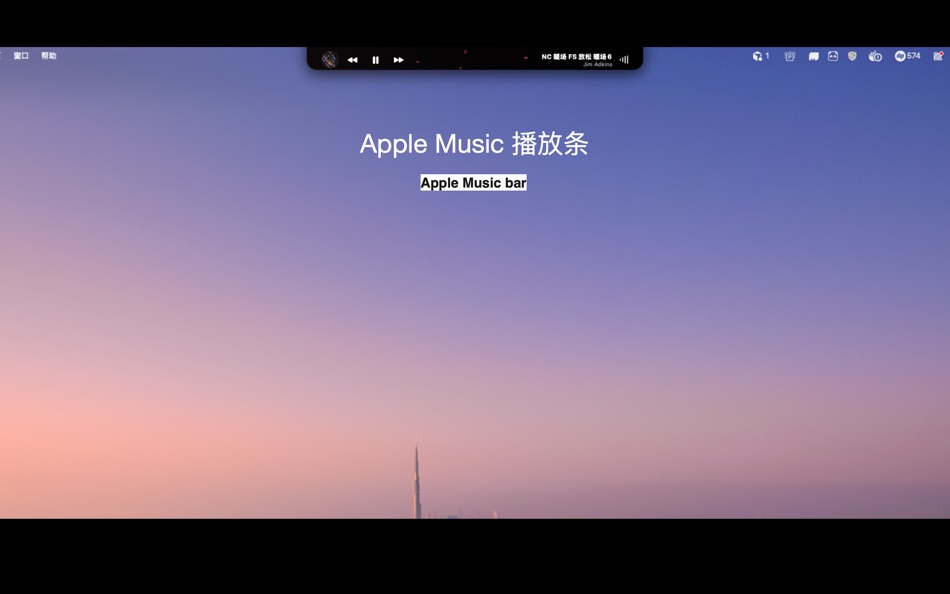
Task: Open the headphones status icon in menu bar
Action: 757,56
